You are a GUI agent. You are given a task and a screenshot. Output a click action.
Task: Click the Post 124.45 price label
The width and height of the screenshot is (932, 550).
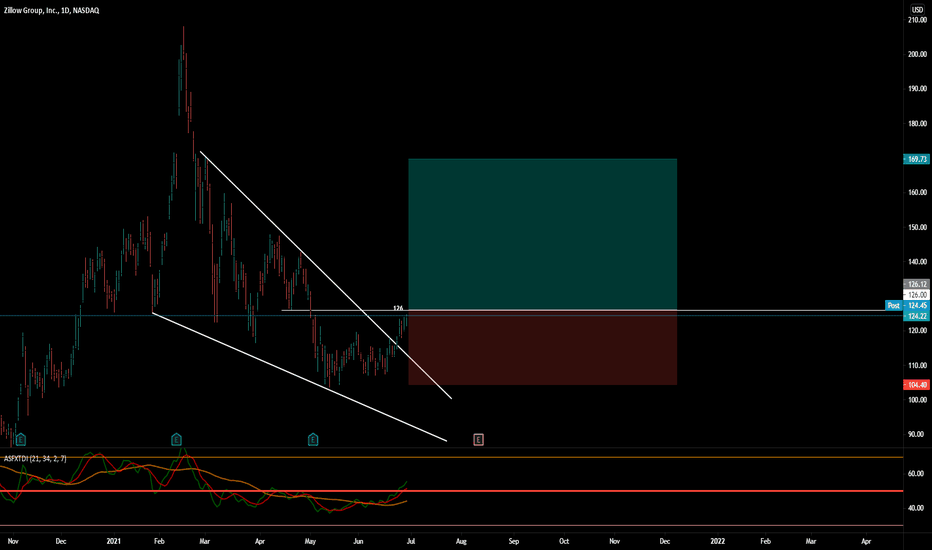(907, 306)
